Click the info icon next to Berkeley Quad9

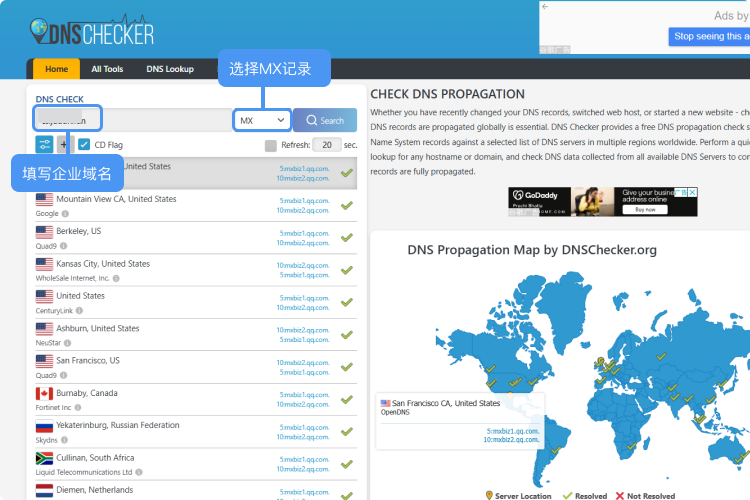[x=64, y=246]
